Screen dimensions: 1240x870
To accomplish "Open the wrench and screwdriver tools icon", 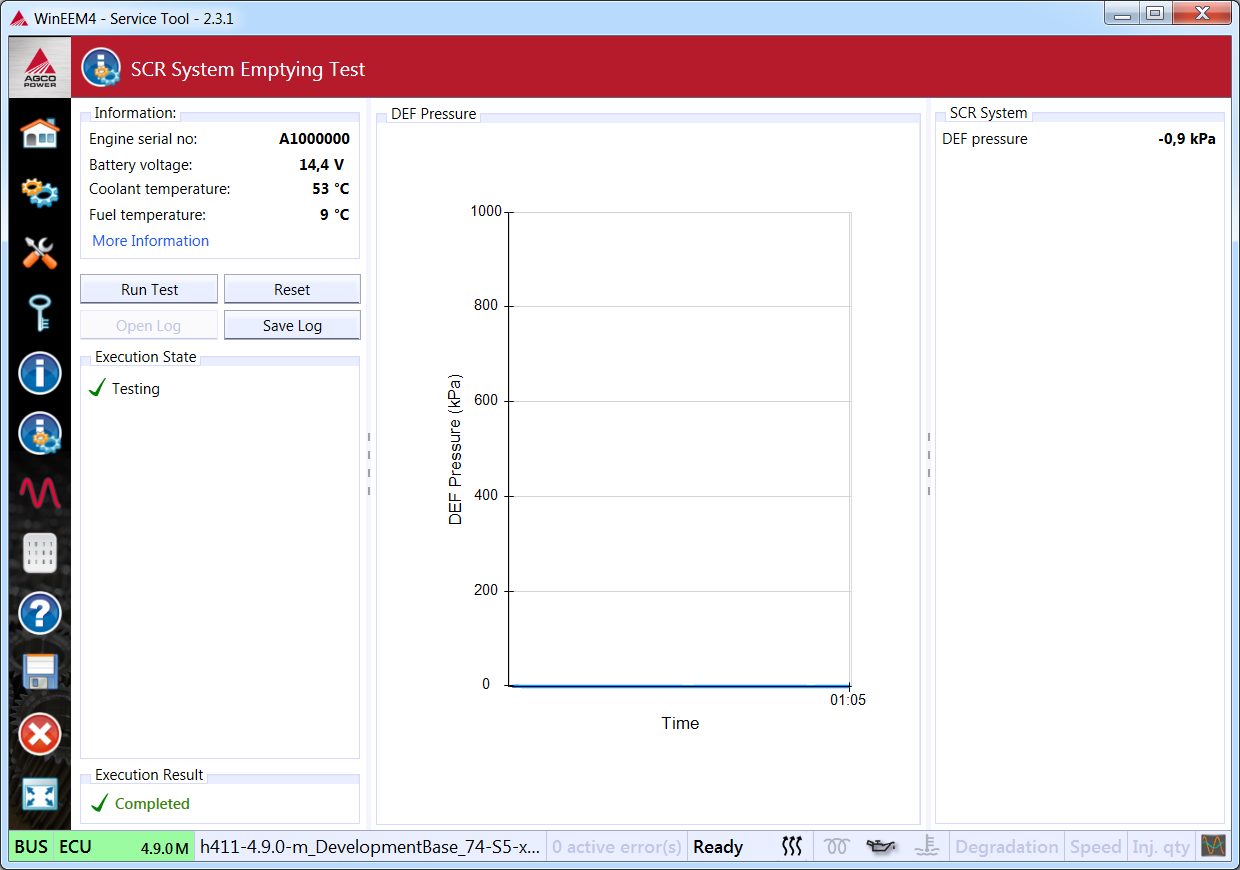I will pyautogui.click(x=40, y=252).
